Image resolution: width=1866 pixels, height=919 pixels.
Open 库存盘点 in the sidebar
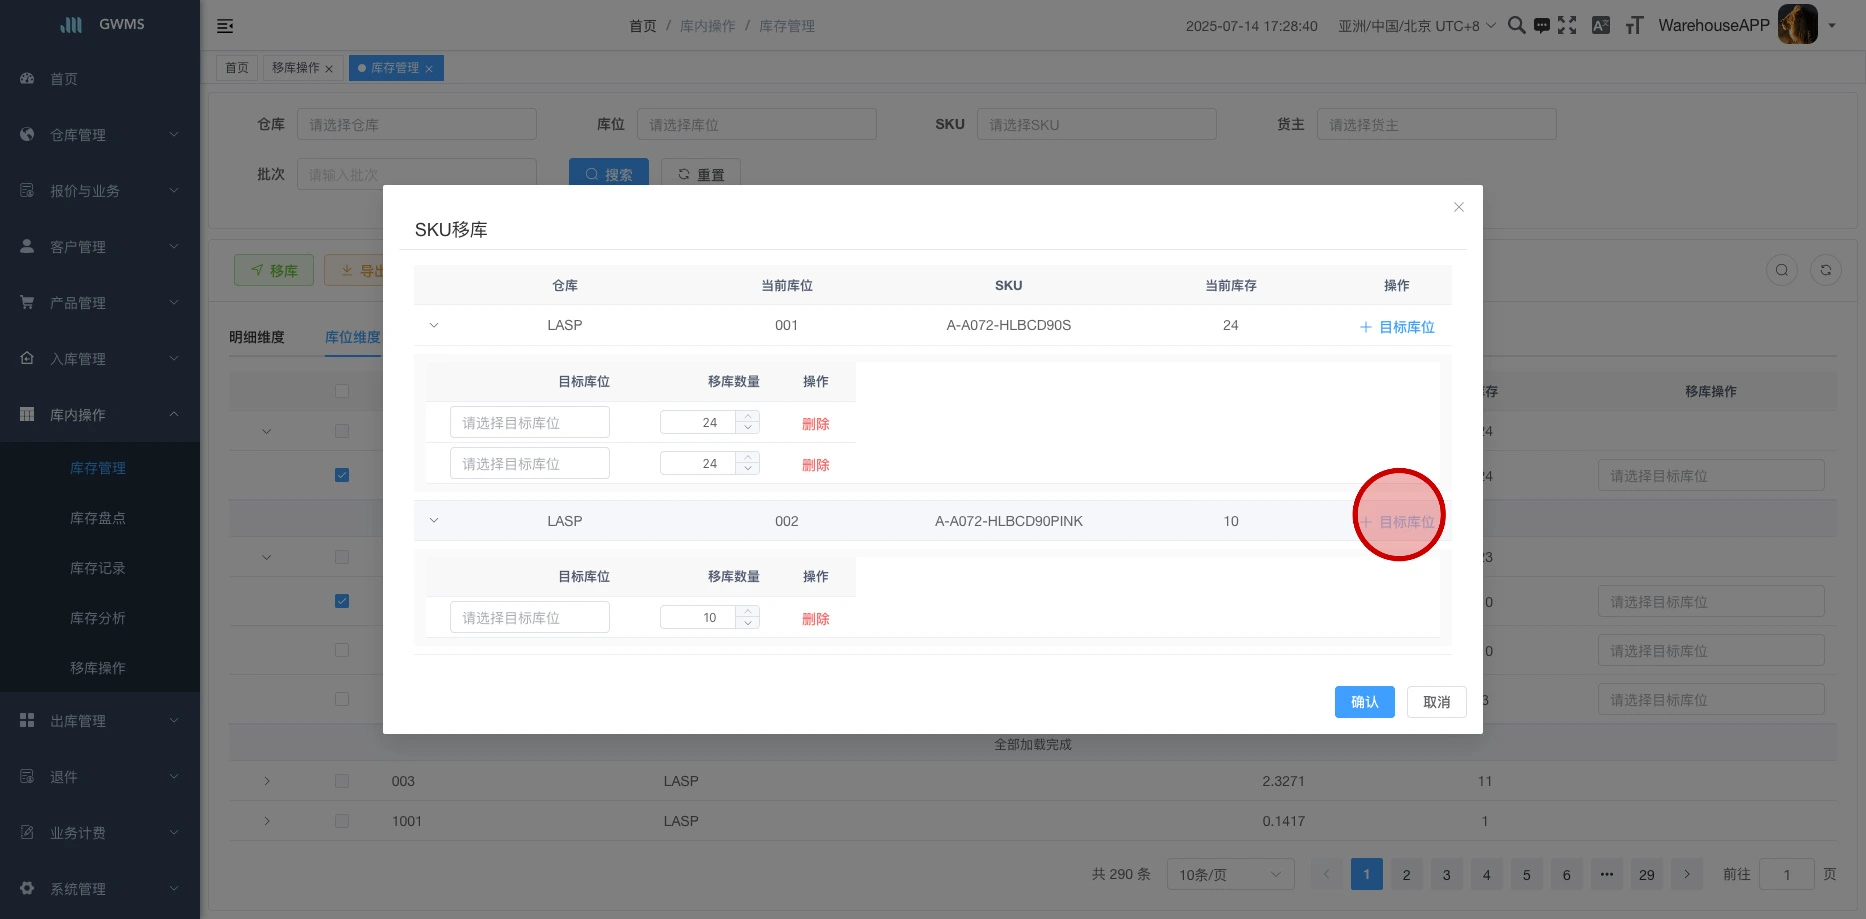coord(98,518)
